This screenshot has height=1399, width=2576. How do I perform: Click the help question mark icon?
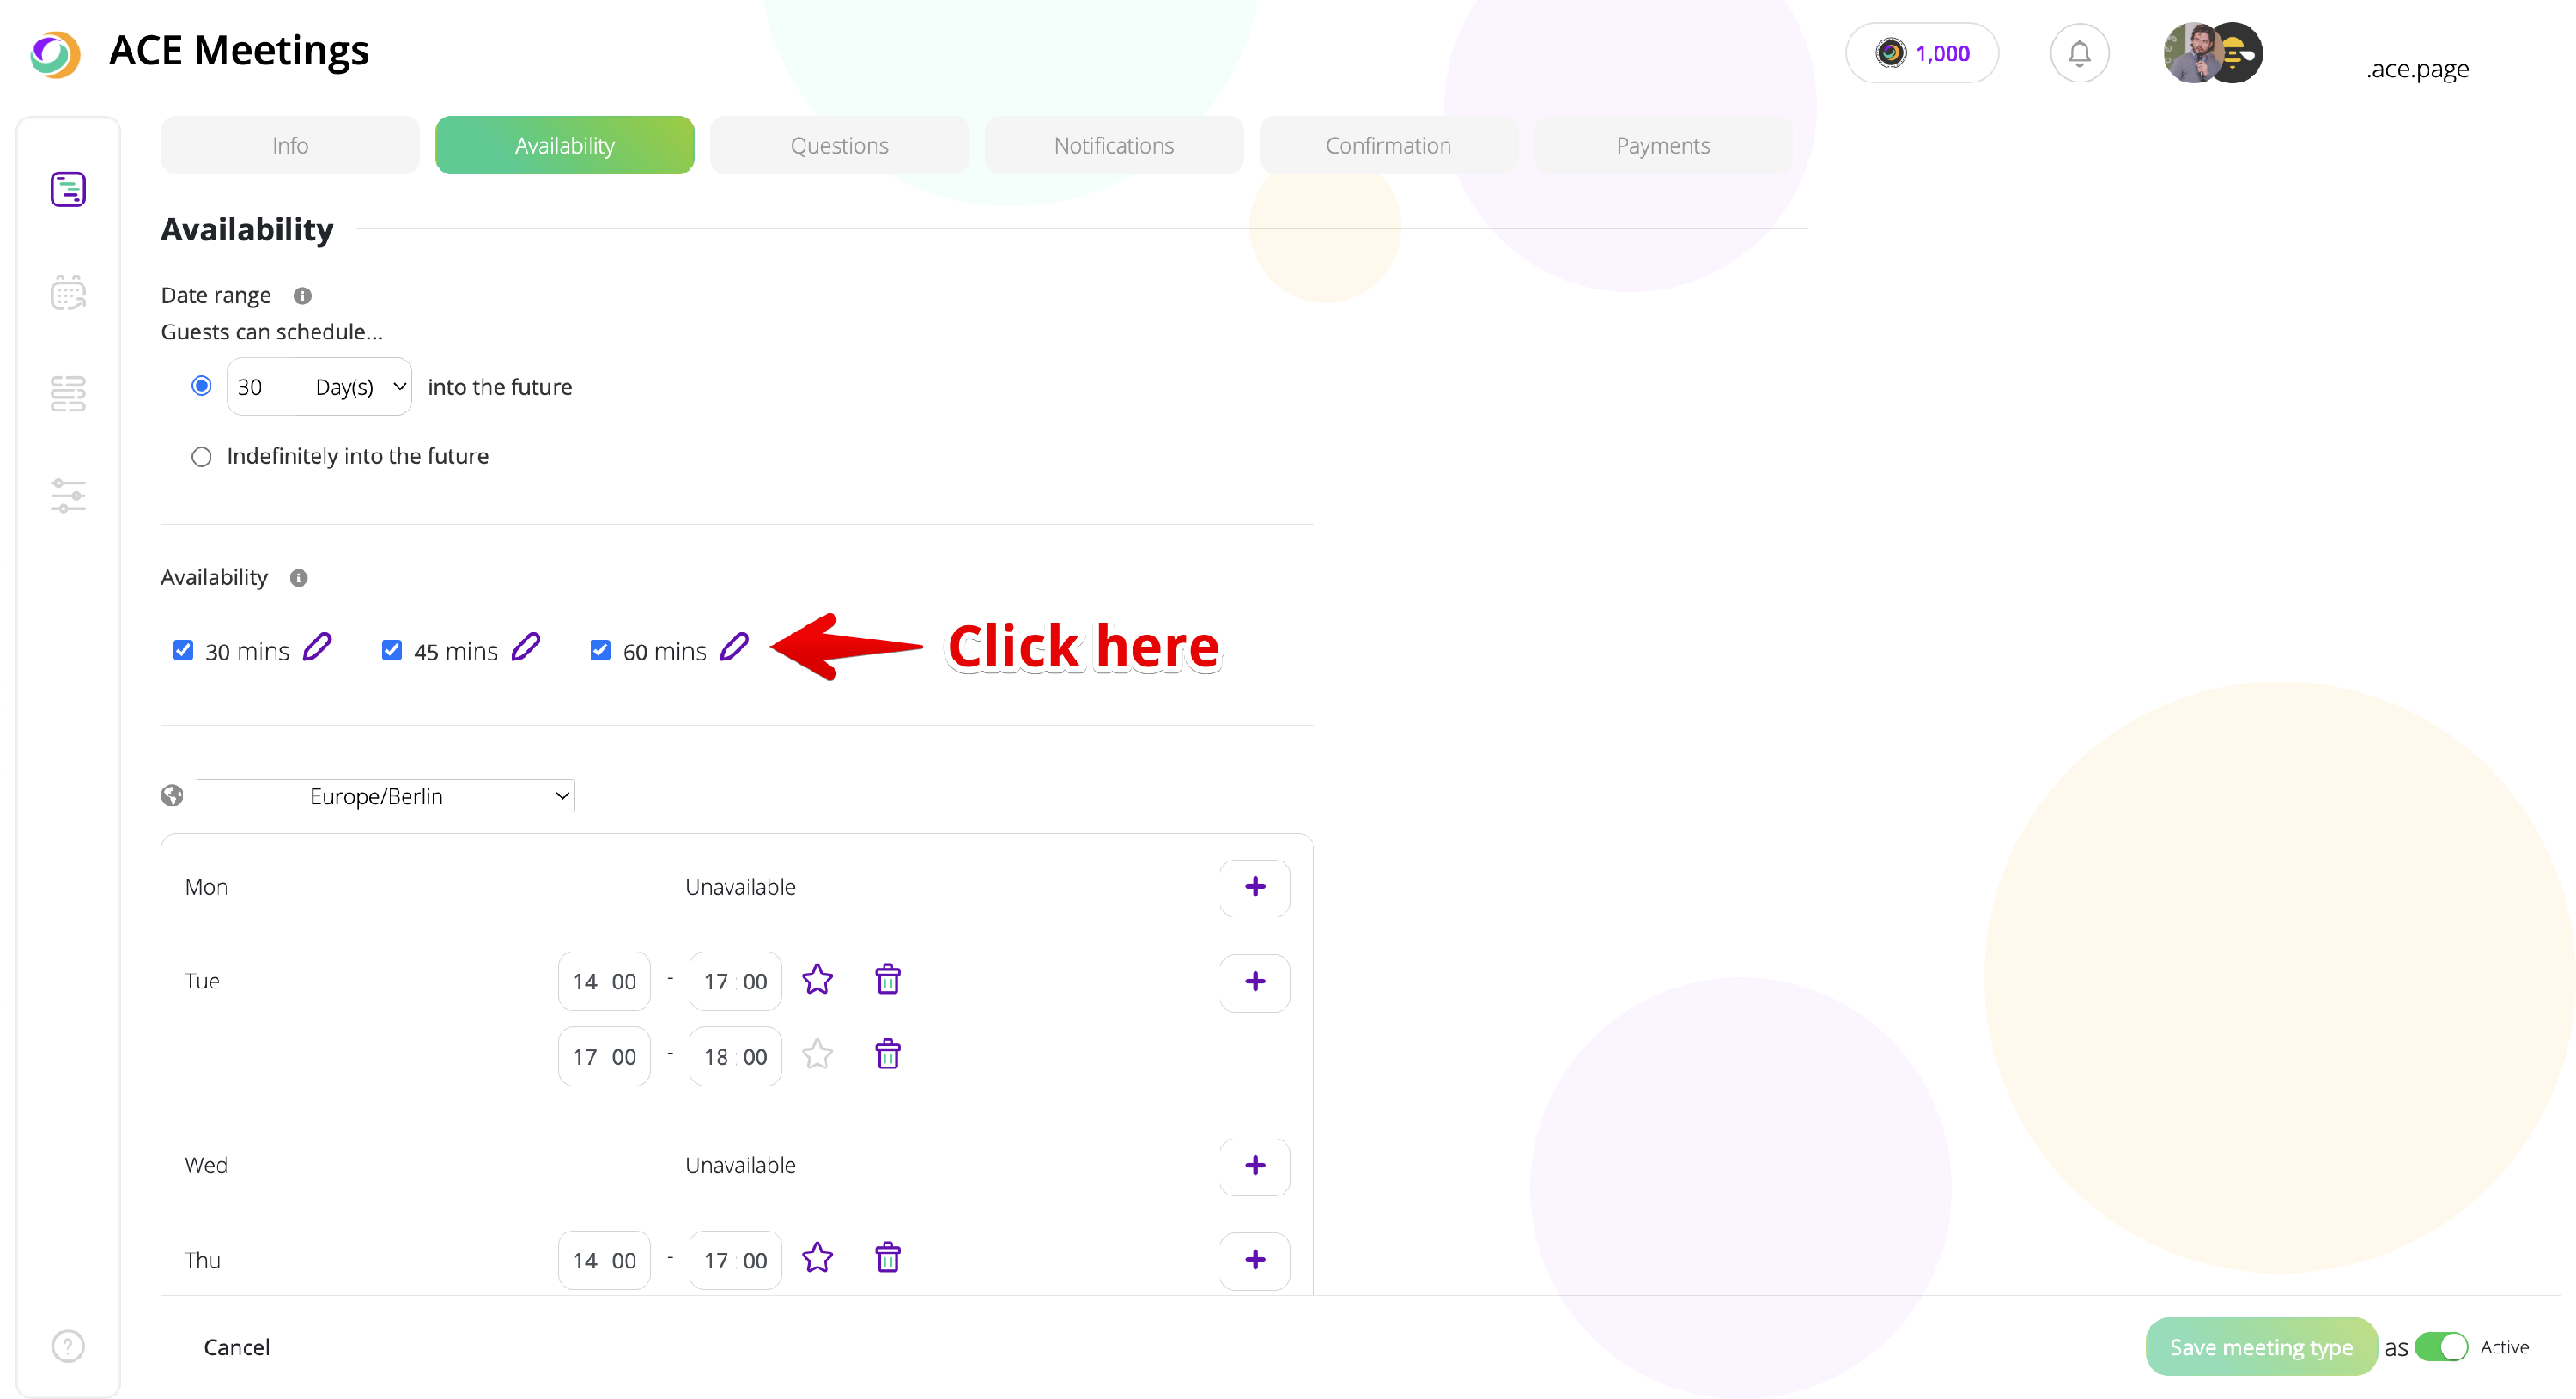pos(68,1346)
